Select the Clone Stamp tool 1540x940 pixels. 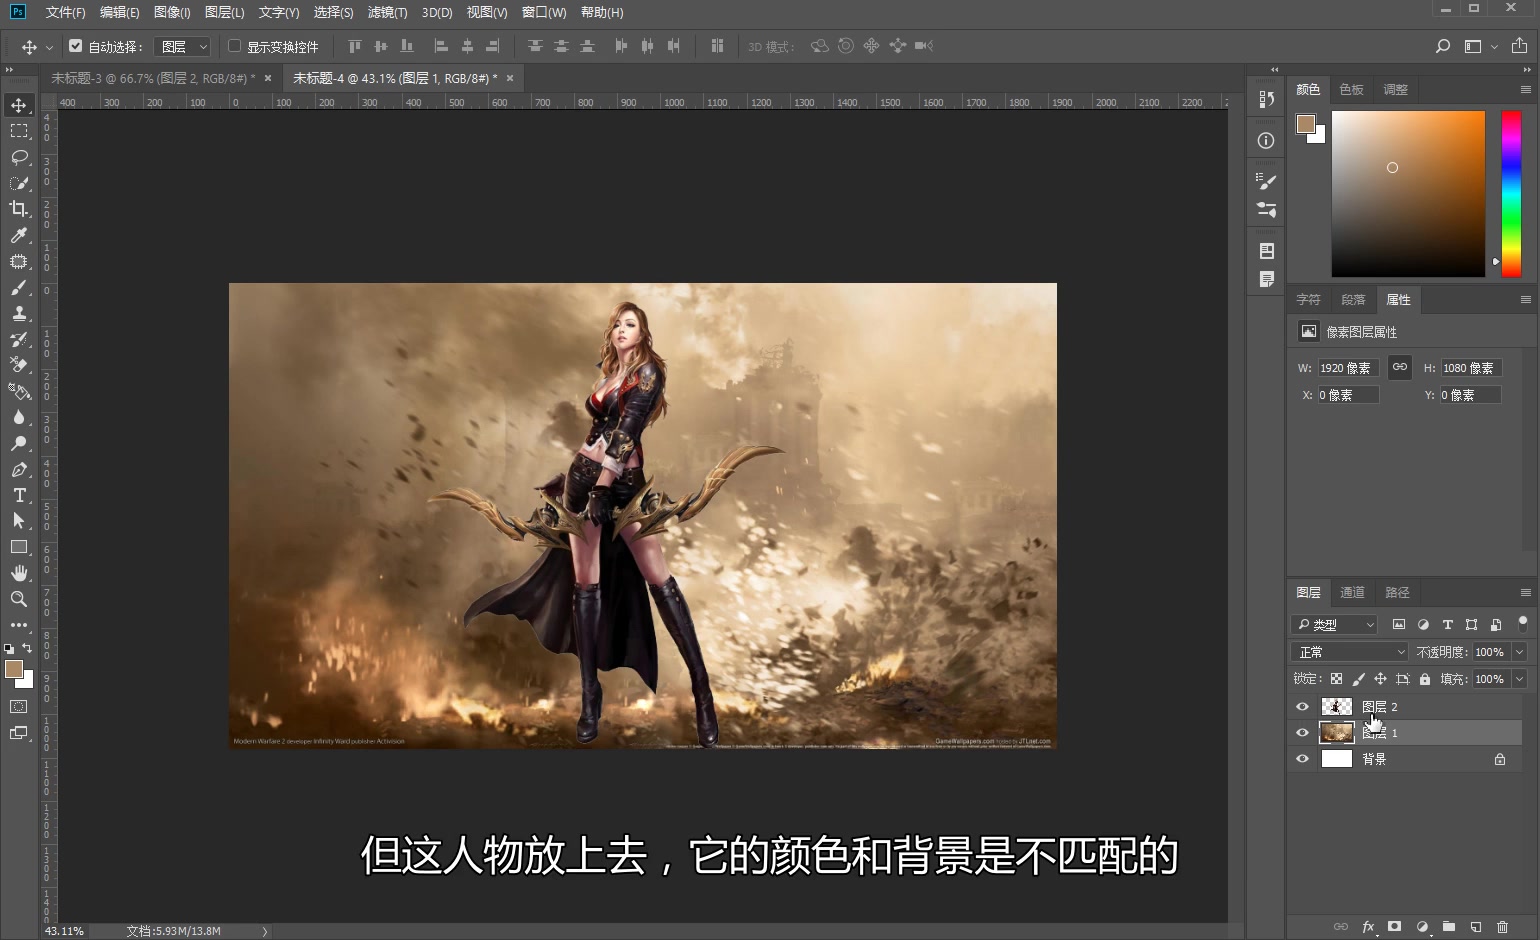coord(19,313)
